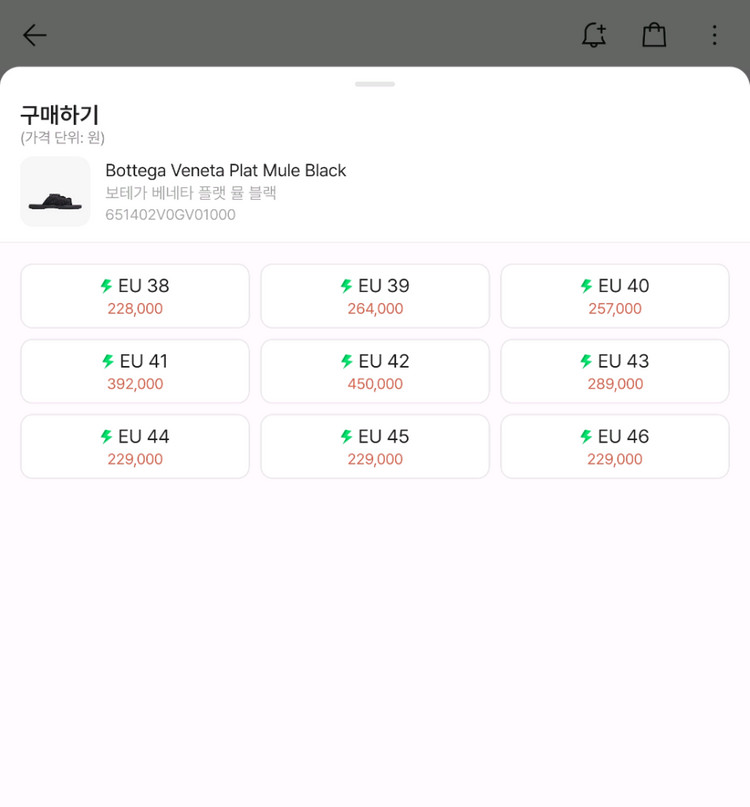Image resolution: width=750 pixels, height=807 pixels.
Task: Click the (가격 단위: 원) note
Action: coord(62,138)
